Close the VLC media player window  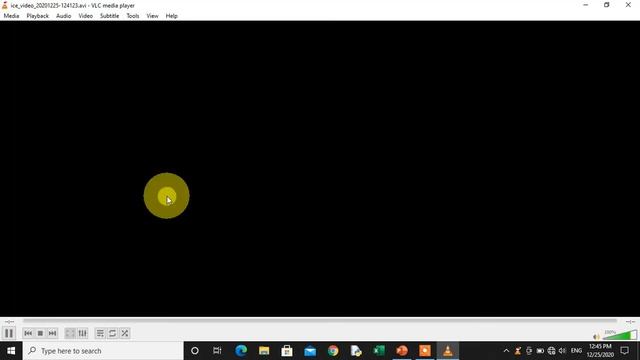(628, 5)
